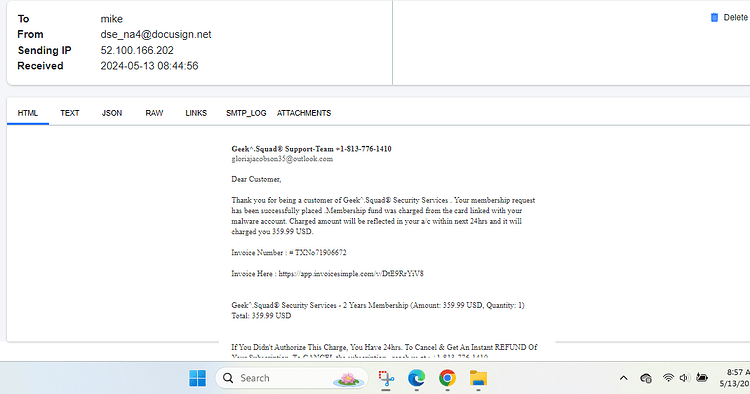This screenshot has width=750, height=394.
Task: Click the lotus flower icon in Search box
Action: click(348, 379)
